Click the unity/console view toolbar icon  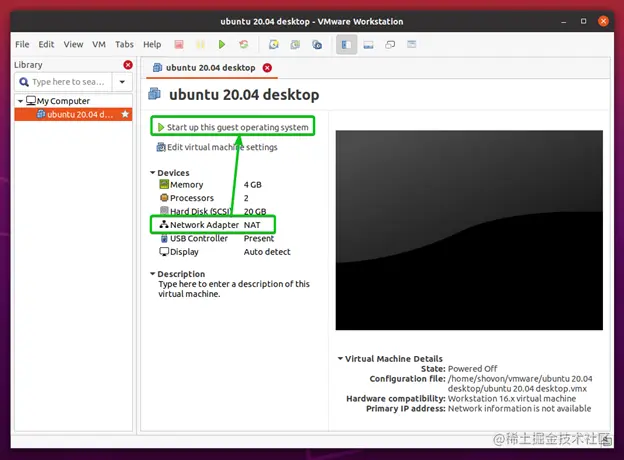point(411,45)
